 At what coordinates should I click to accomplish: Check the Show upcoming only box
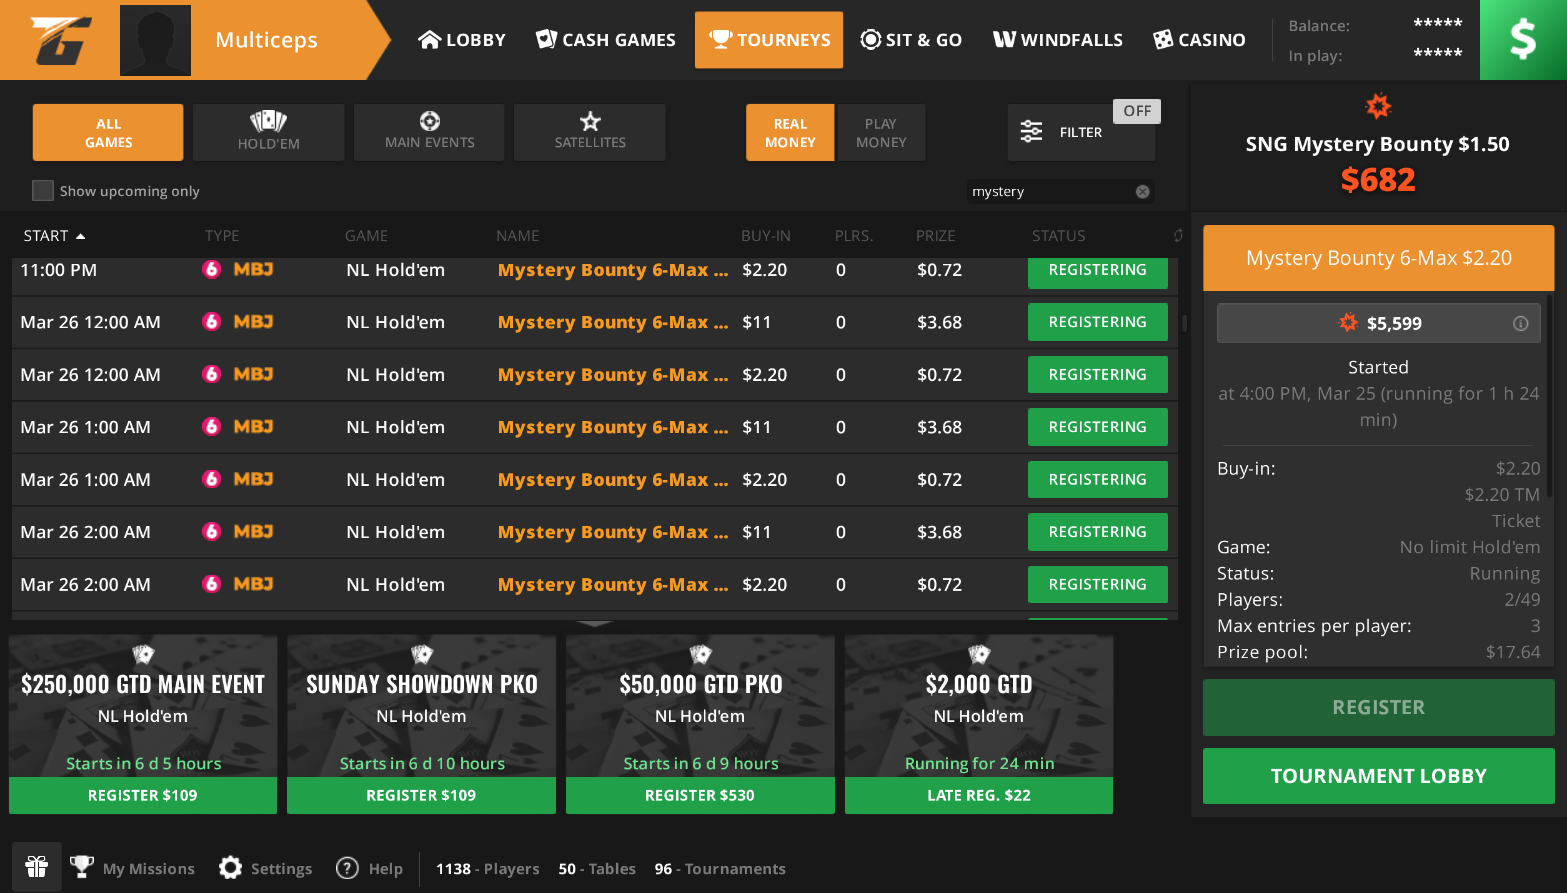tap(43, 191)
